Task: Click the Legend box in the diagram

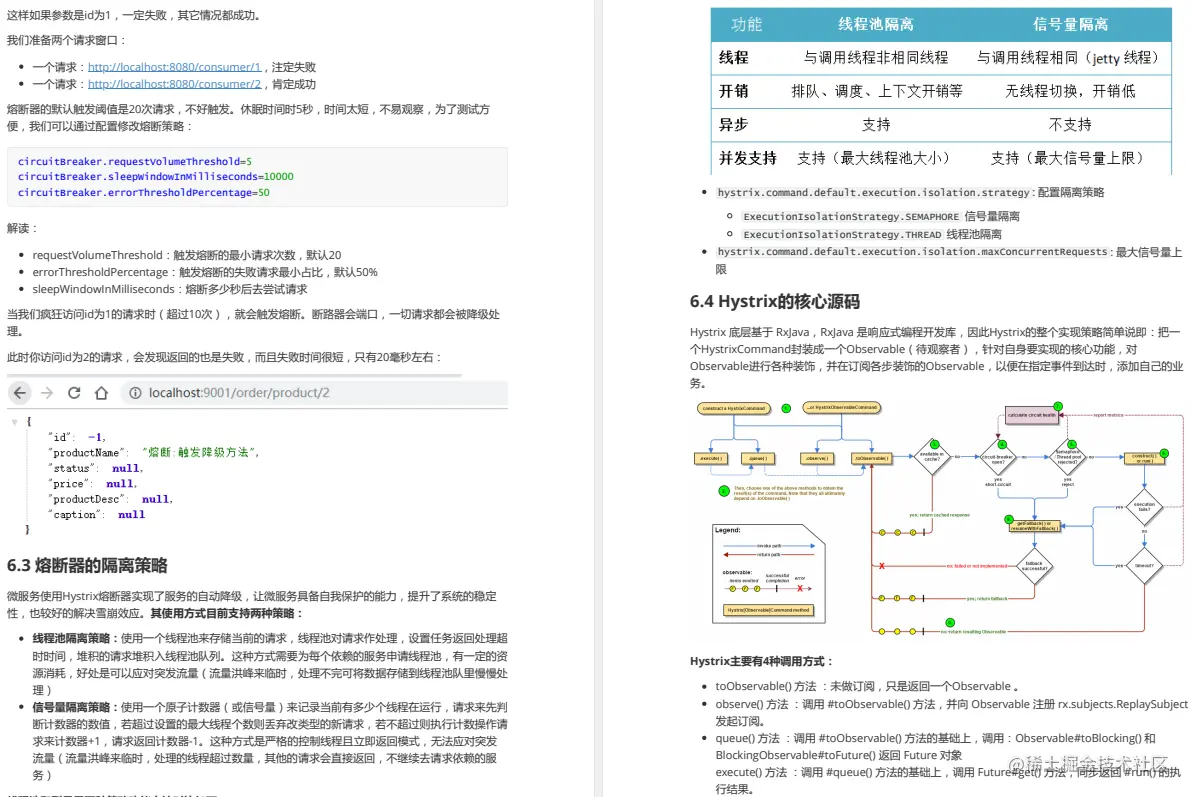Action: click(769, 574)
